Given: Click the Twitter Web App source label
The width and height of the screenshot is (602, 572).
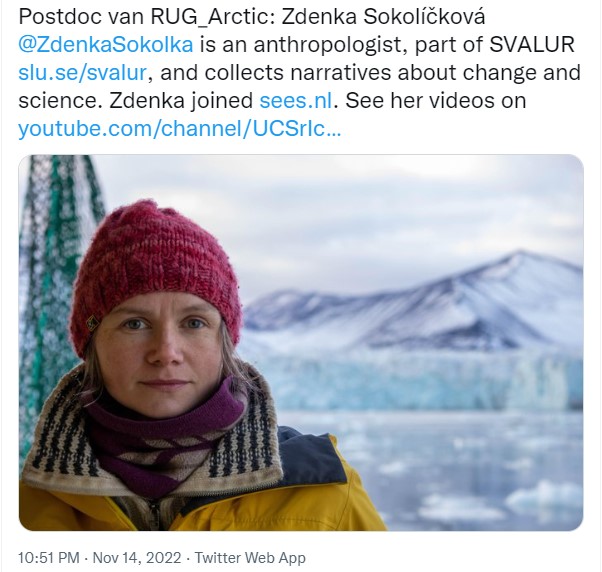Looking at the screenshot, I should [x=250, y=558].
